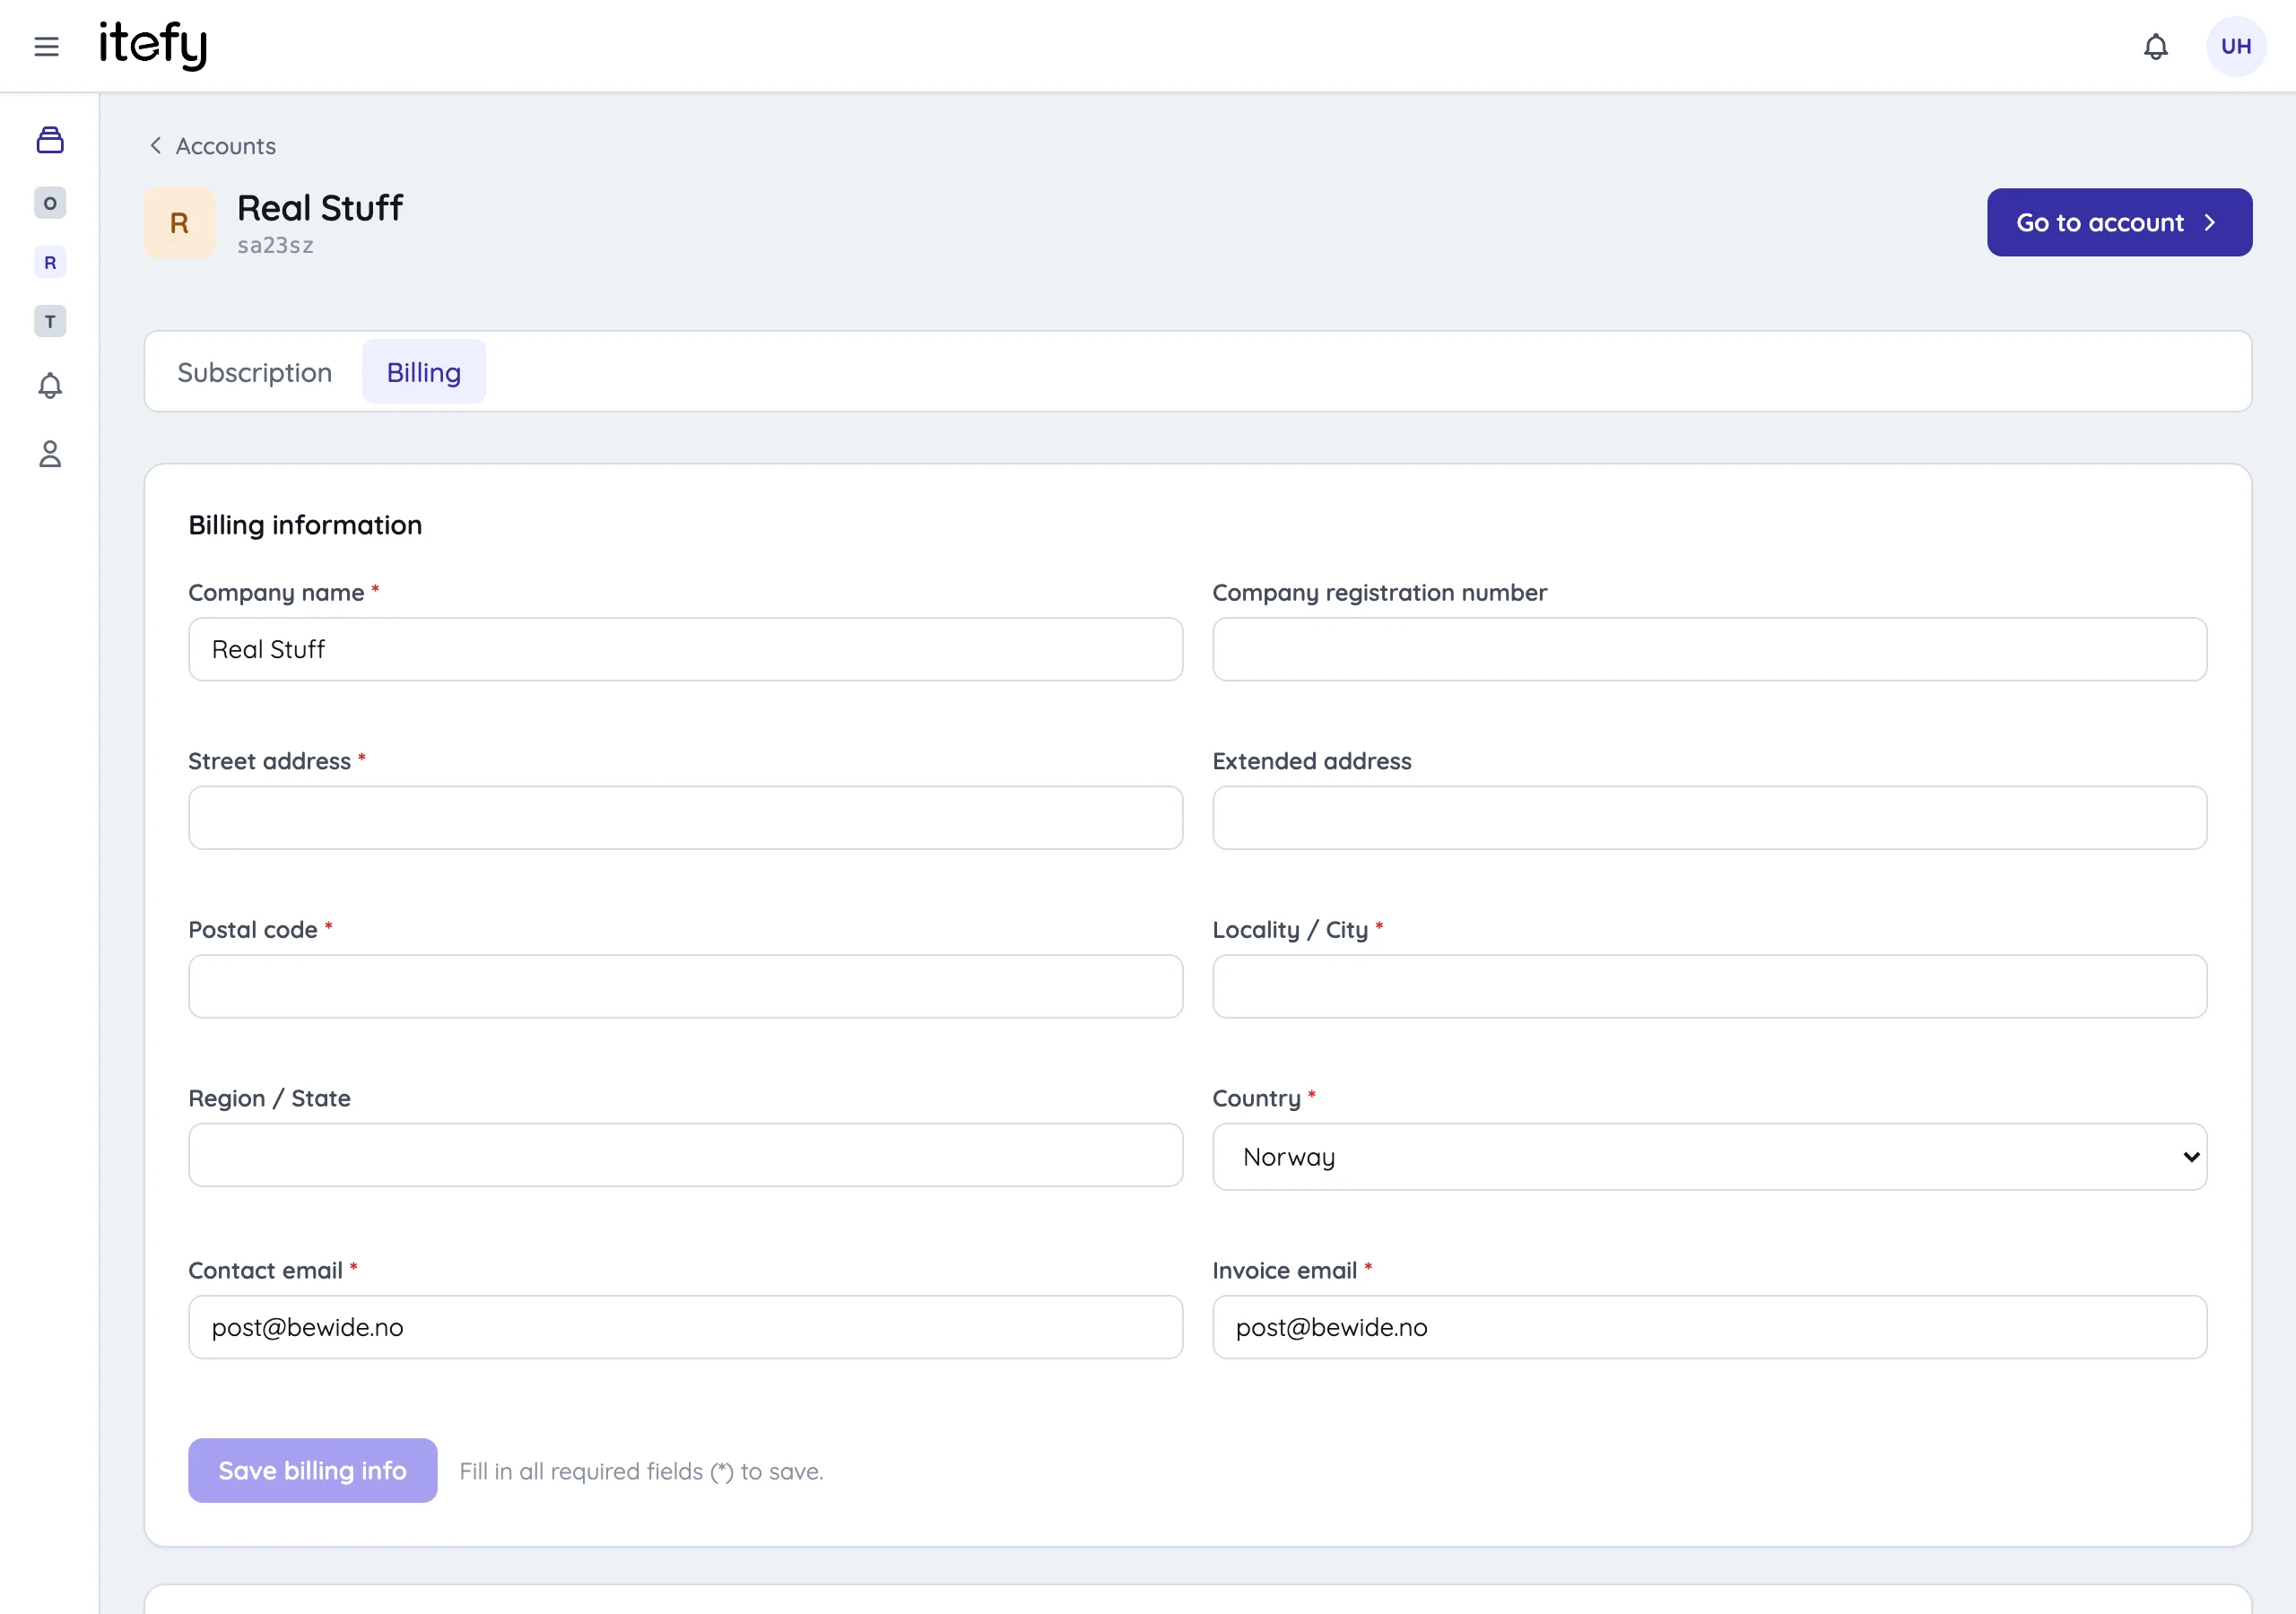Click the Postal code input
Image resolution: width=2296 pixels, height=1614 pixels.
pos(685,986)
